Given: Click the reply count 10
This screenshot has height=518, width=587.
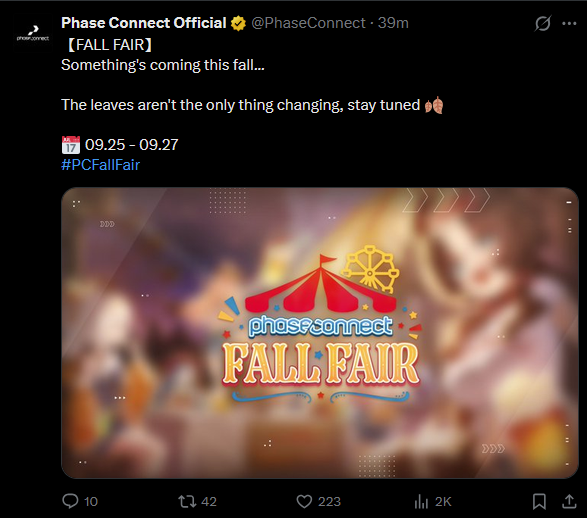Looking at the screenshot, I should point(91,502).
